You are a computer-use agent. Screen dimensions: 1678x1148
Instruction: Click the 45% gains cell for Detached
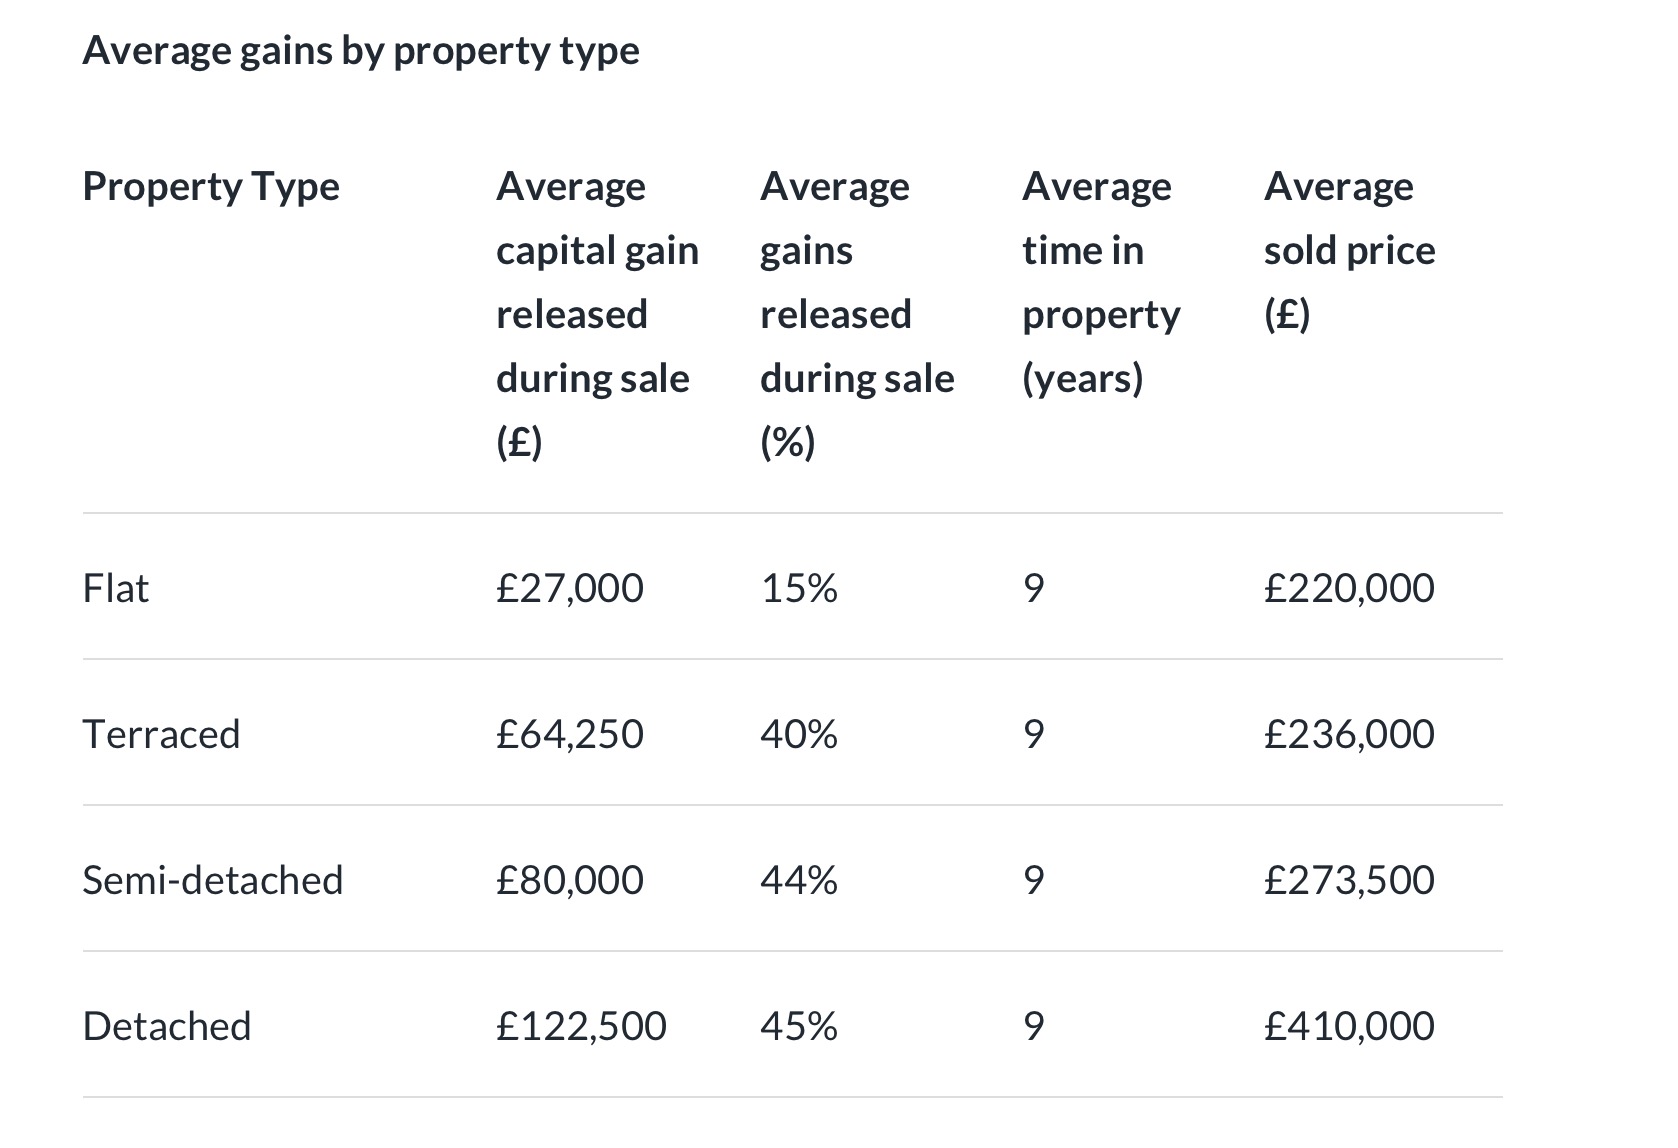pyautogui.click(x=798, y=1026)
